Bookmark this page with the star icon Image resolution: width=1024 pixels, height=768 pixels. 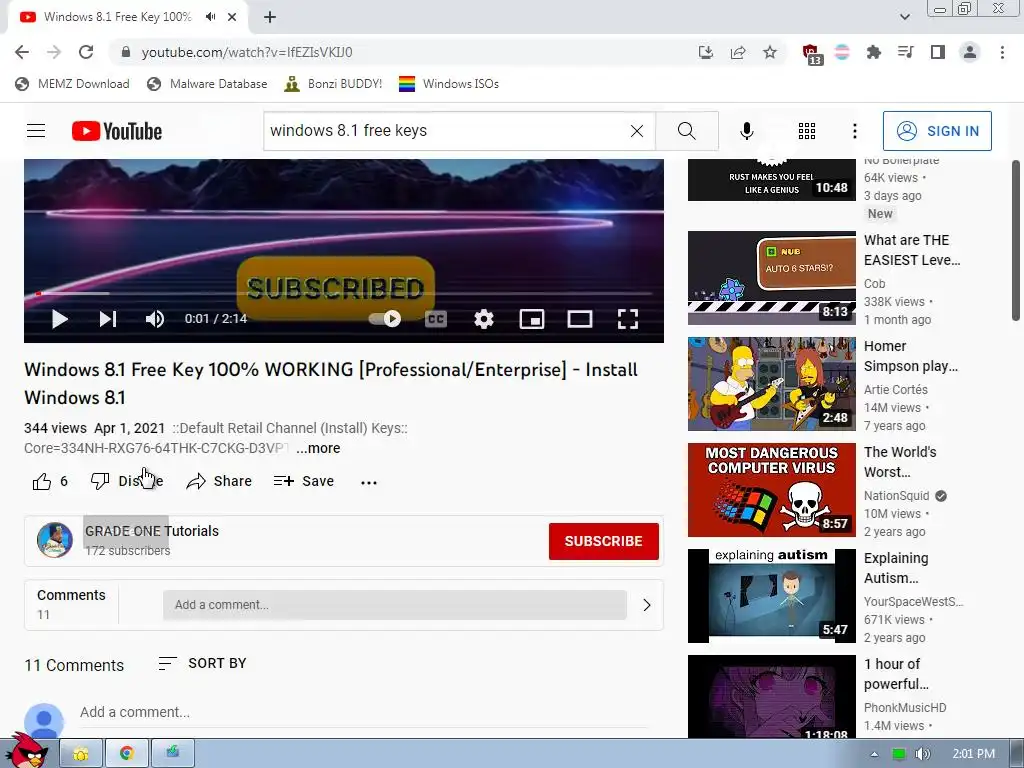coord(770,52)
